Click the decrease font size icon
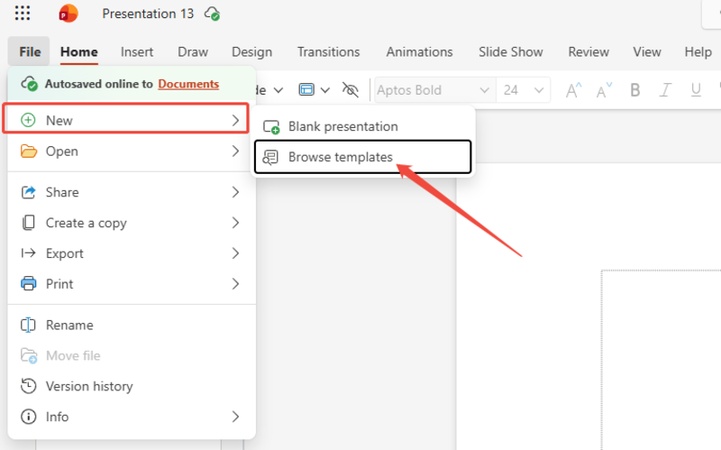This screenshot has width=721, height=450. [x=605, y=90]
